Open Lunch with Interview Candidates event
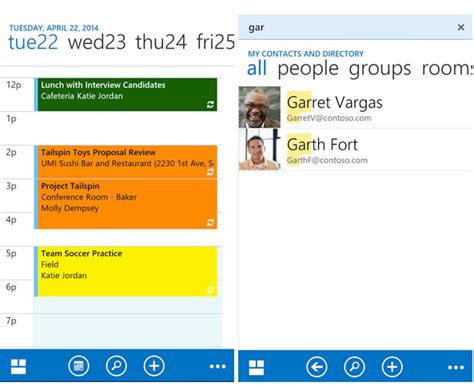The width and height of the screenshot is (474, 386). click(x=126, y=94)
